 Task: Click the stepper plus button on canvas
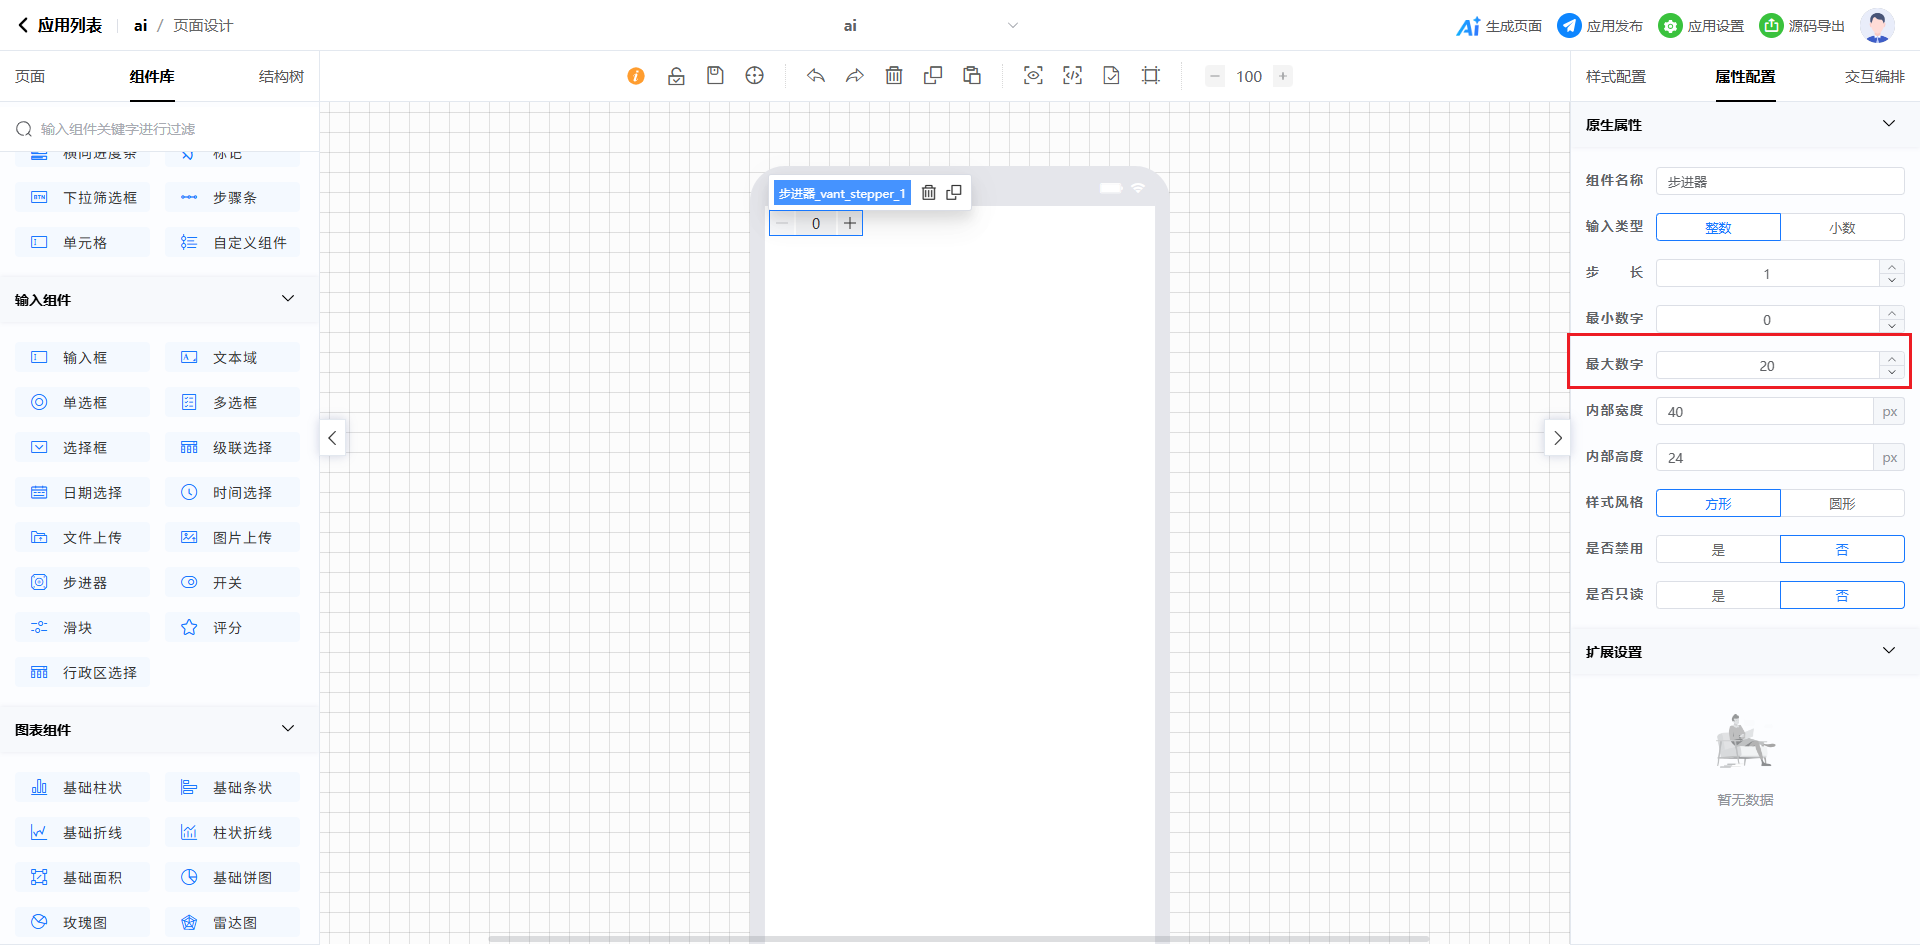(850, 223)
